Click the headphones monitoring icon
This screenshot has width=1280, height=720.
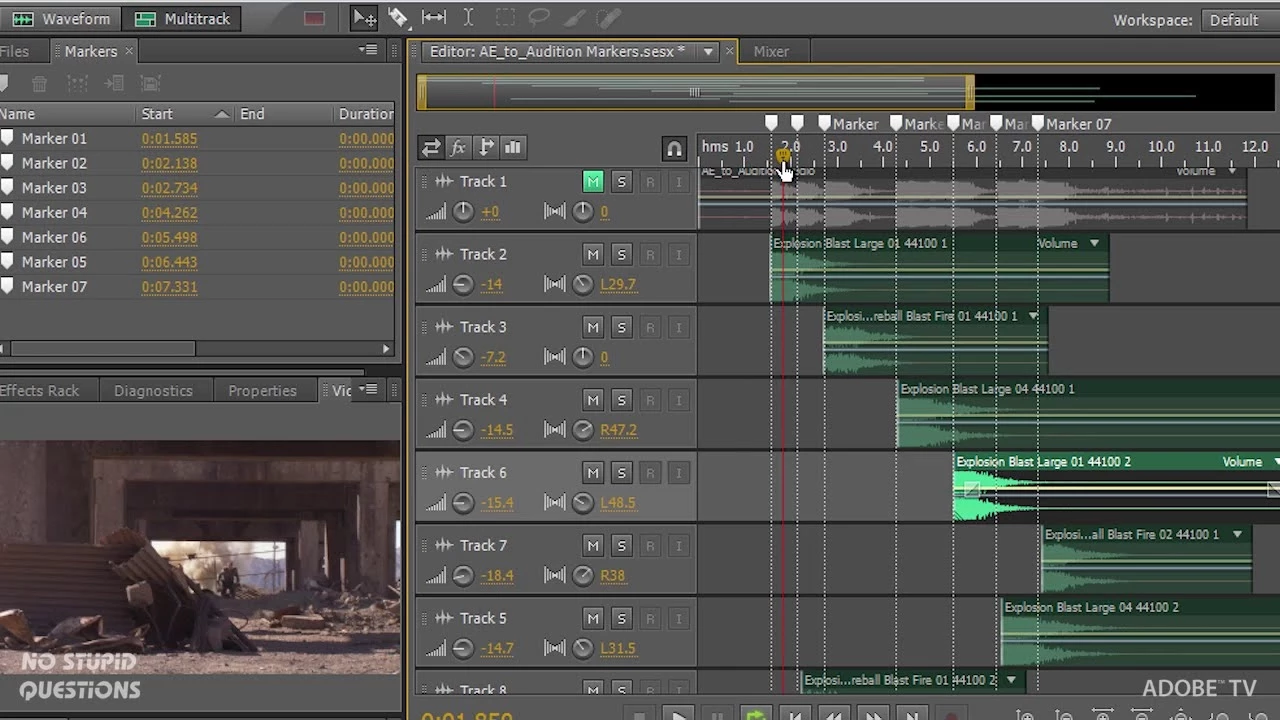tap(675, 149)
